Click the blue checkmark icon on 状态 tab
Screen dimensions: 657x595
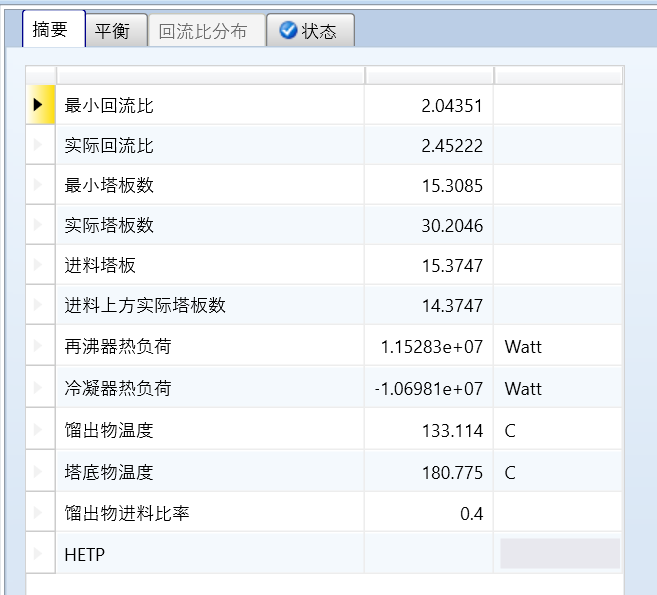click(288, 31)
